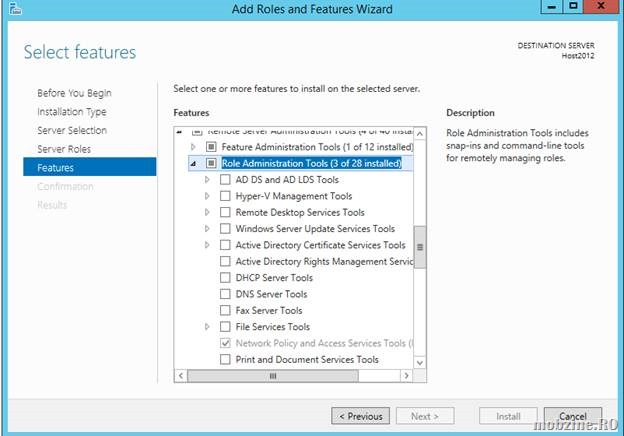Click the vertical scrollbar up arrow
624x436 pixels.
(x=420, y=134)
